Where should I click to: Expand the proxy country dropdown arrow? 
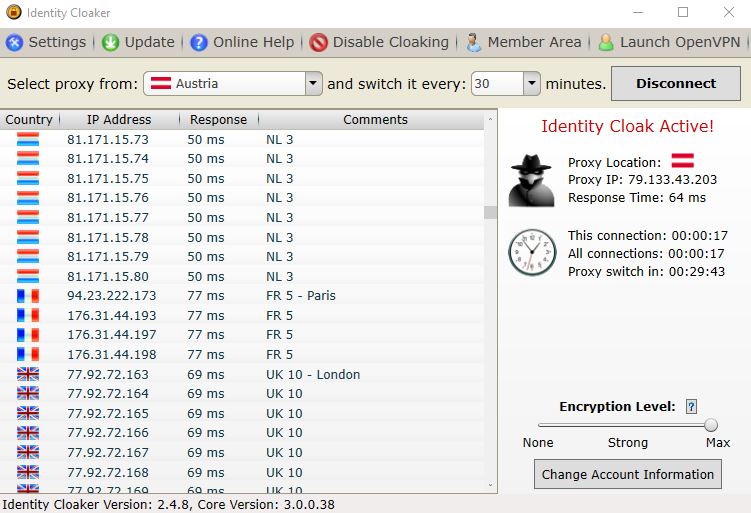pyautogui.click(x=313, y=83)
